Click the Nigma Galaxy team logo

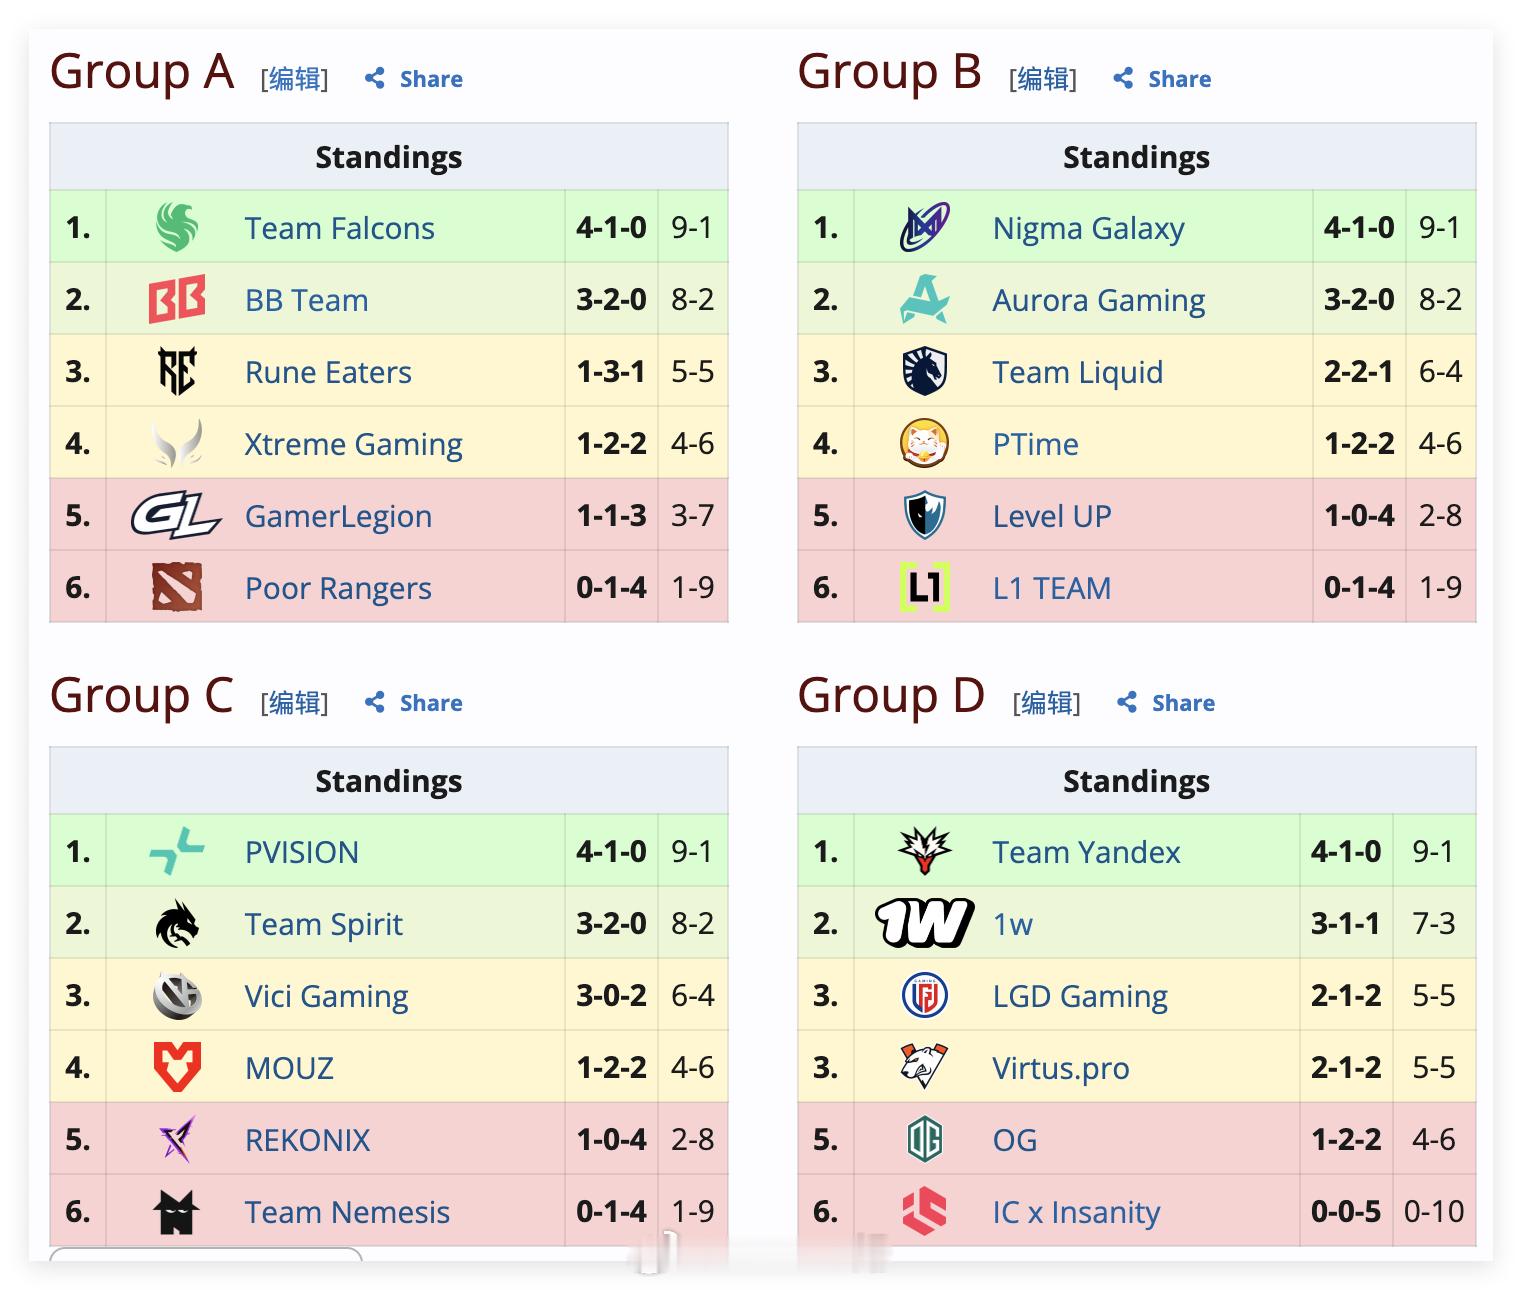pos(925,227)
